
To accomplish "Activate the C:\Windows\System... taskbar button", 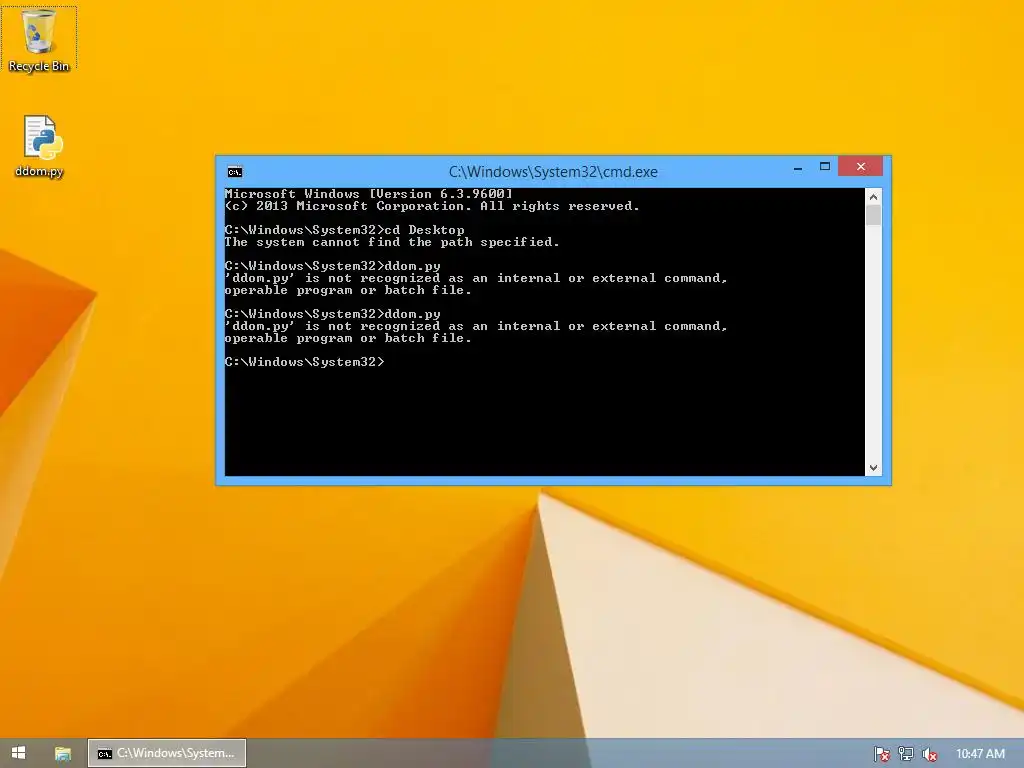I will (x=167, y=753).
